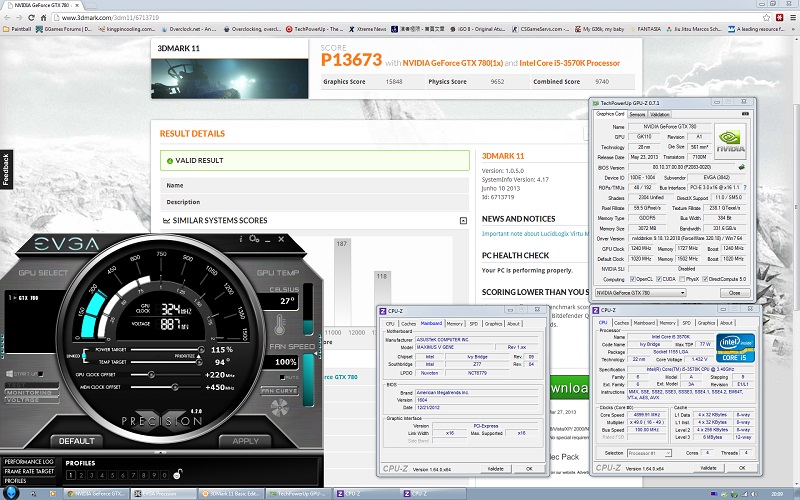The height and width of the screenshot is (500, 800).
Task: Select profile slot 1 in Precision
Action: pyautogui.click(x=70, y=475)
